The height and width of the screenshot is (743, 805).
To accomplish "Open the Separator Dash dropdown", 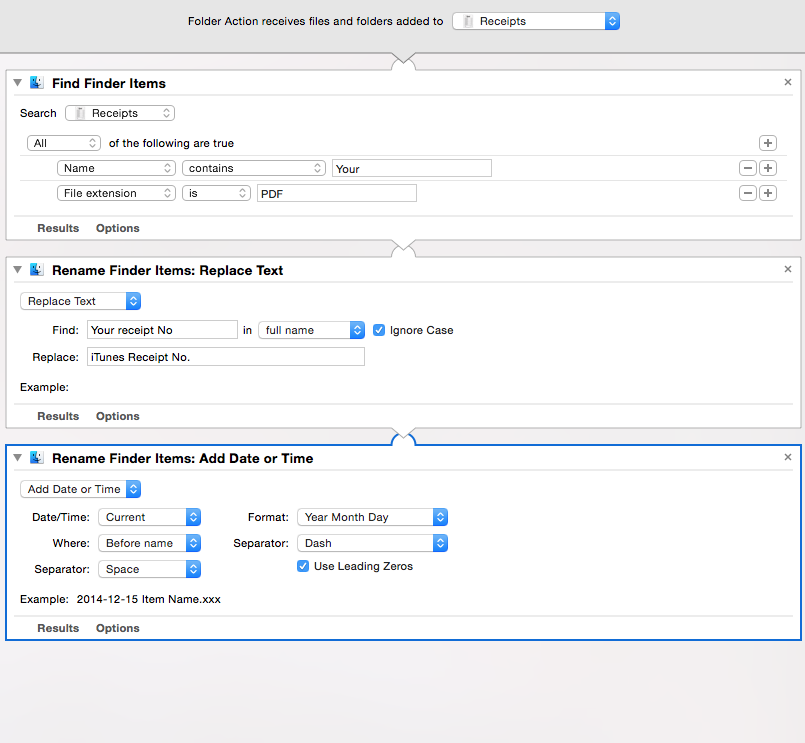I will pos(372,543).
